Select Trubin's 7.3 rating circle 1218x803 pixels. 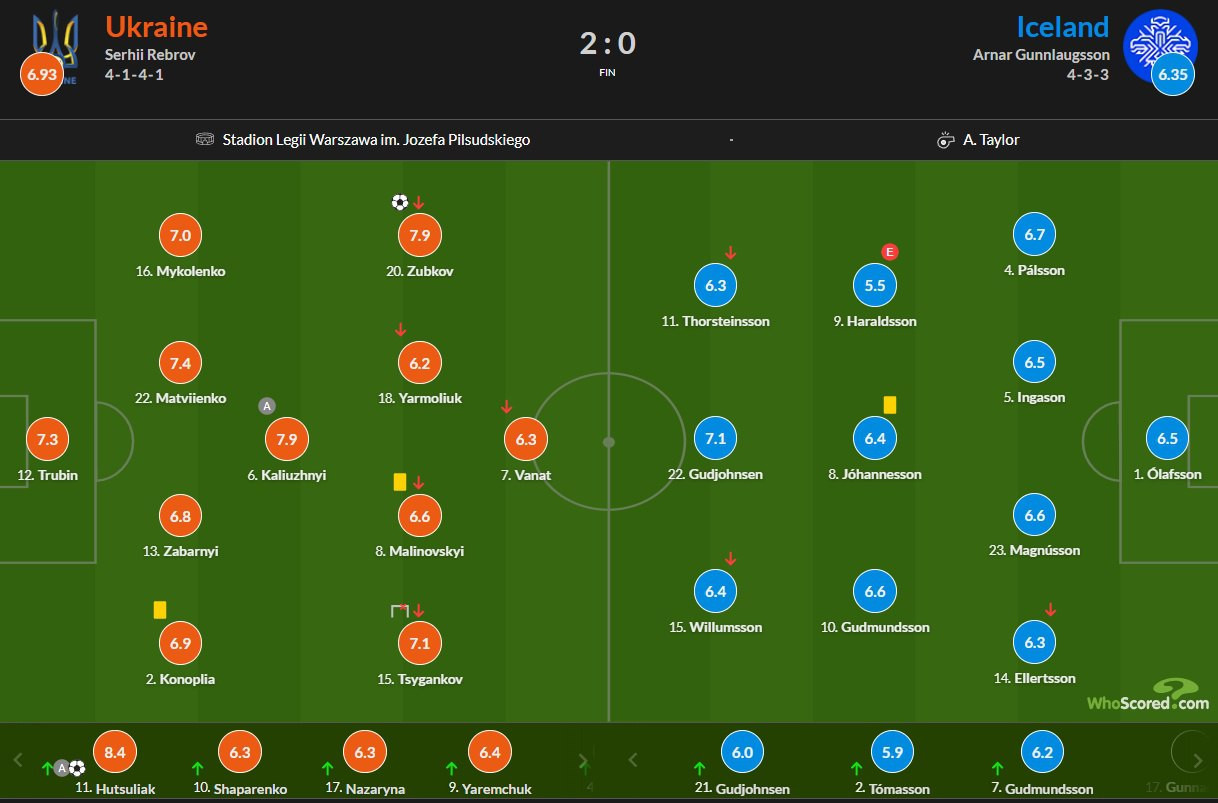pos(46,438)
